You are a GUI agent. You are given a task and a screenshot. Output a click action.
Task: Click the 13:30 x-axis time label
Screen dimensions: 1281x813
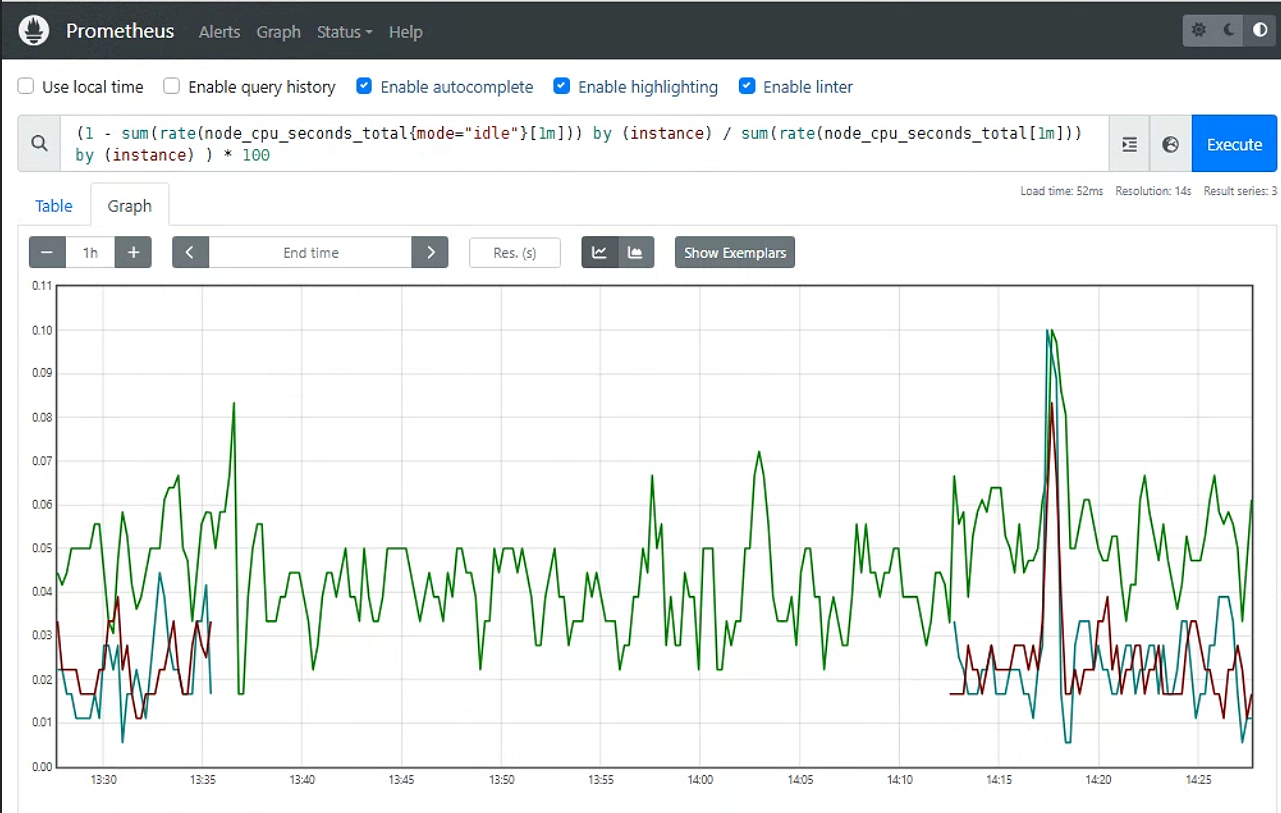point(104,779)
